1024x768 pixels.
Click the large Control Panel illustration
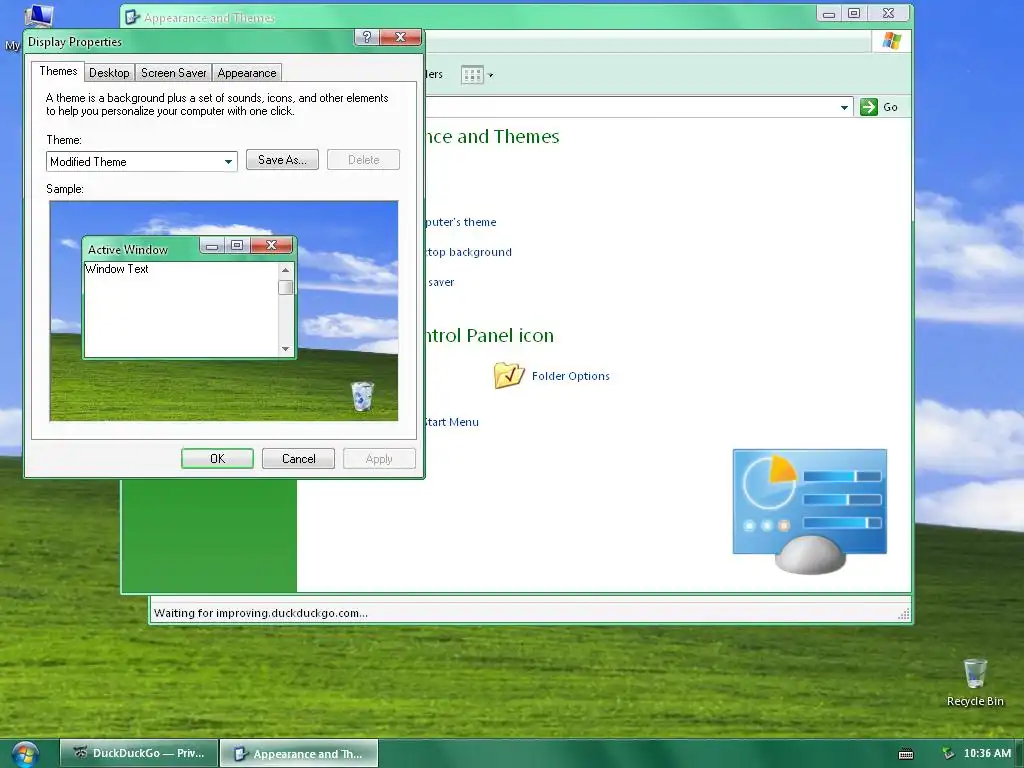click(x=810, y=511)
